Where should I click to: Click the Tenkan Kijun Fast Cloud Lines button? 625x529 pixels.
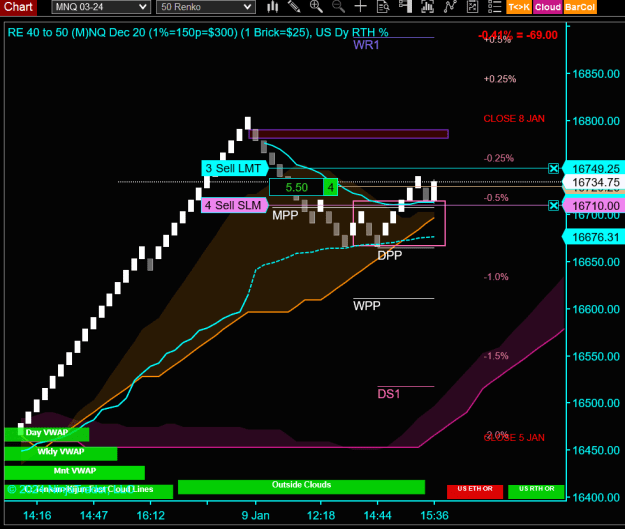[x=88, y=491]
